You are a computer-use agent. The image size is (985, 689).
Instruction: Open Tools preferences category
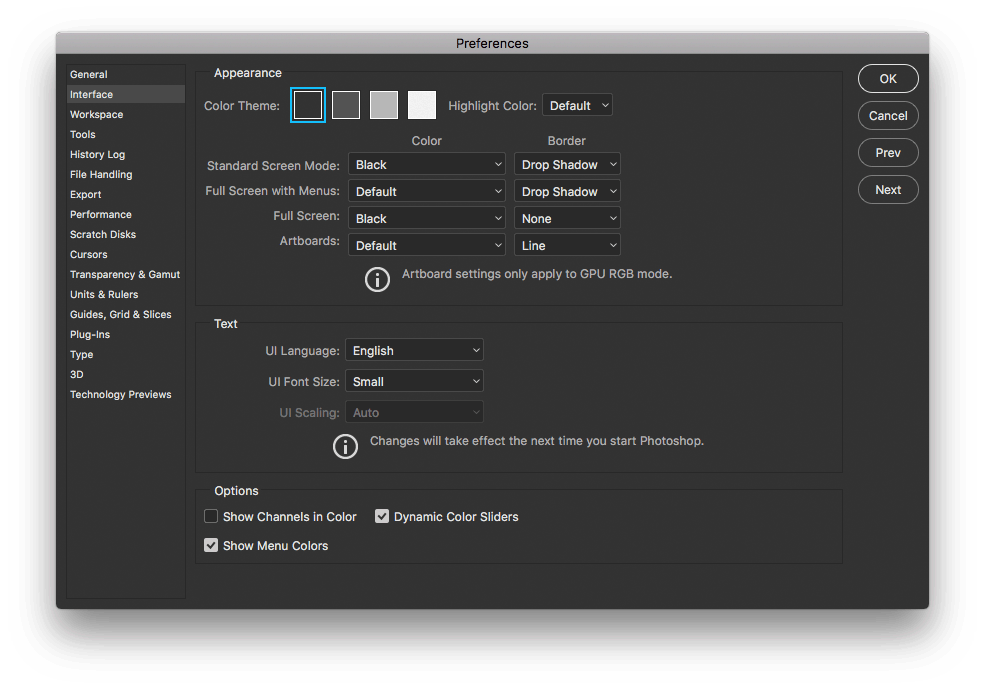click(126, 134)
